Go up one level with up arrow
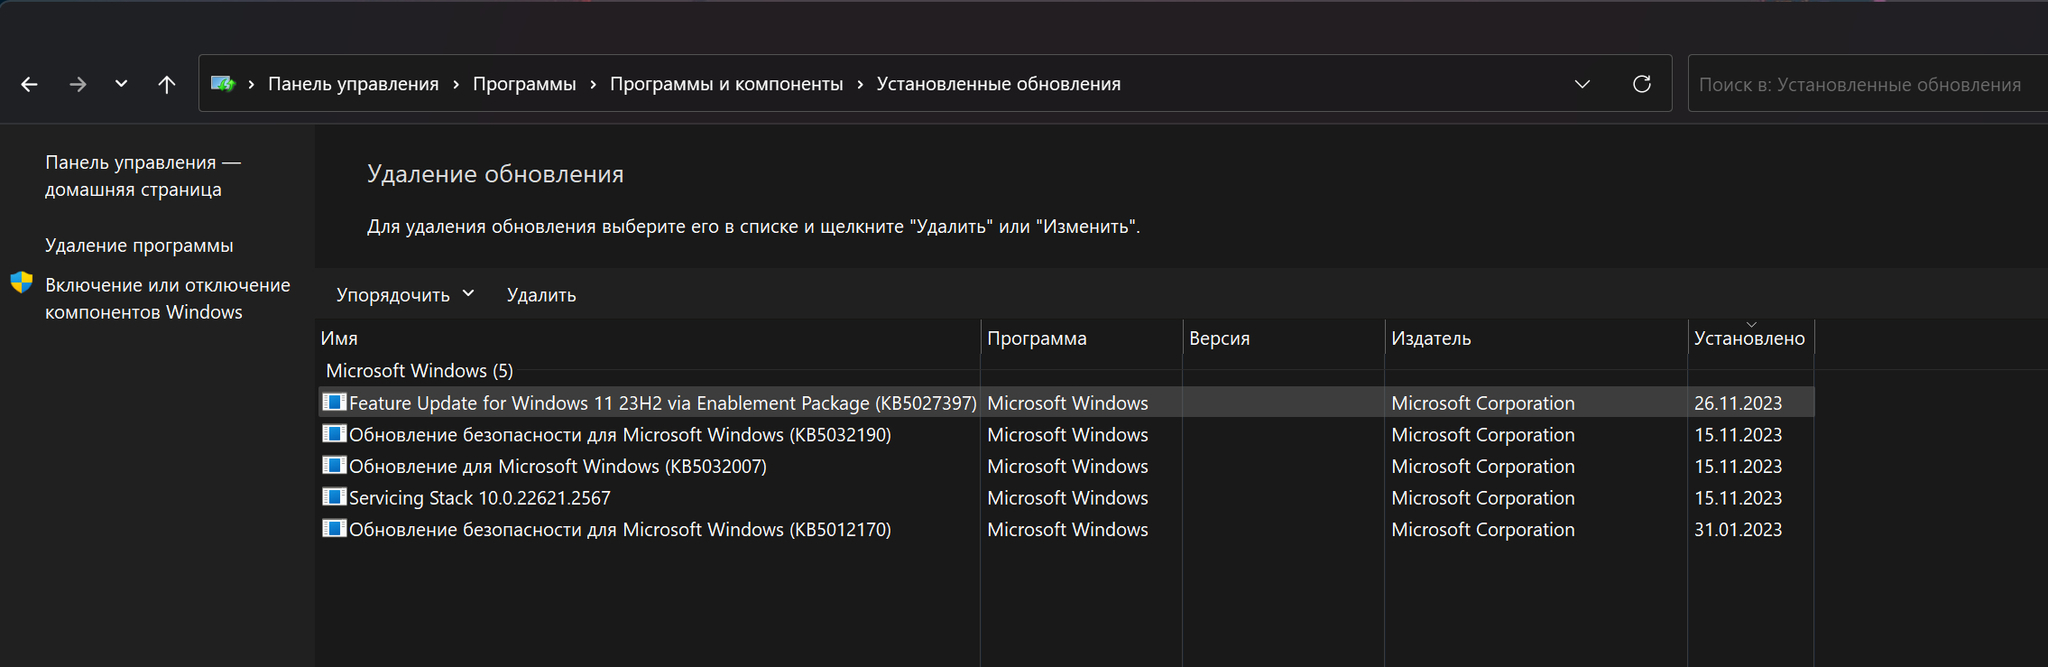The height and width of the screenshot is (667, 2048). point(167,85)
